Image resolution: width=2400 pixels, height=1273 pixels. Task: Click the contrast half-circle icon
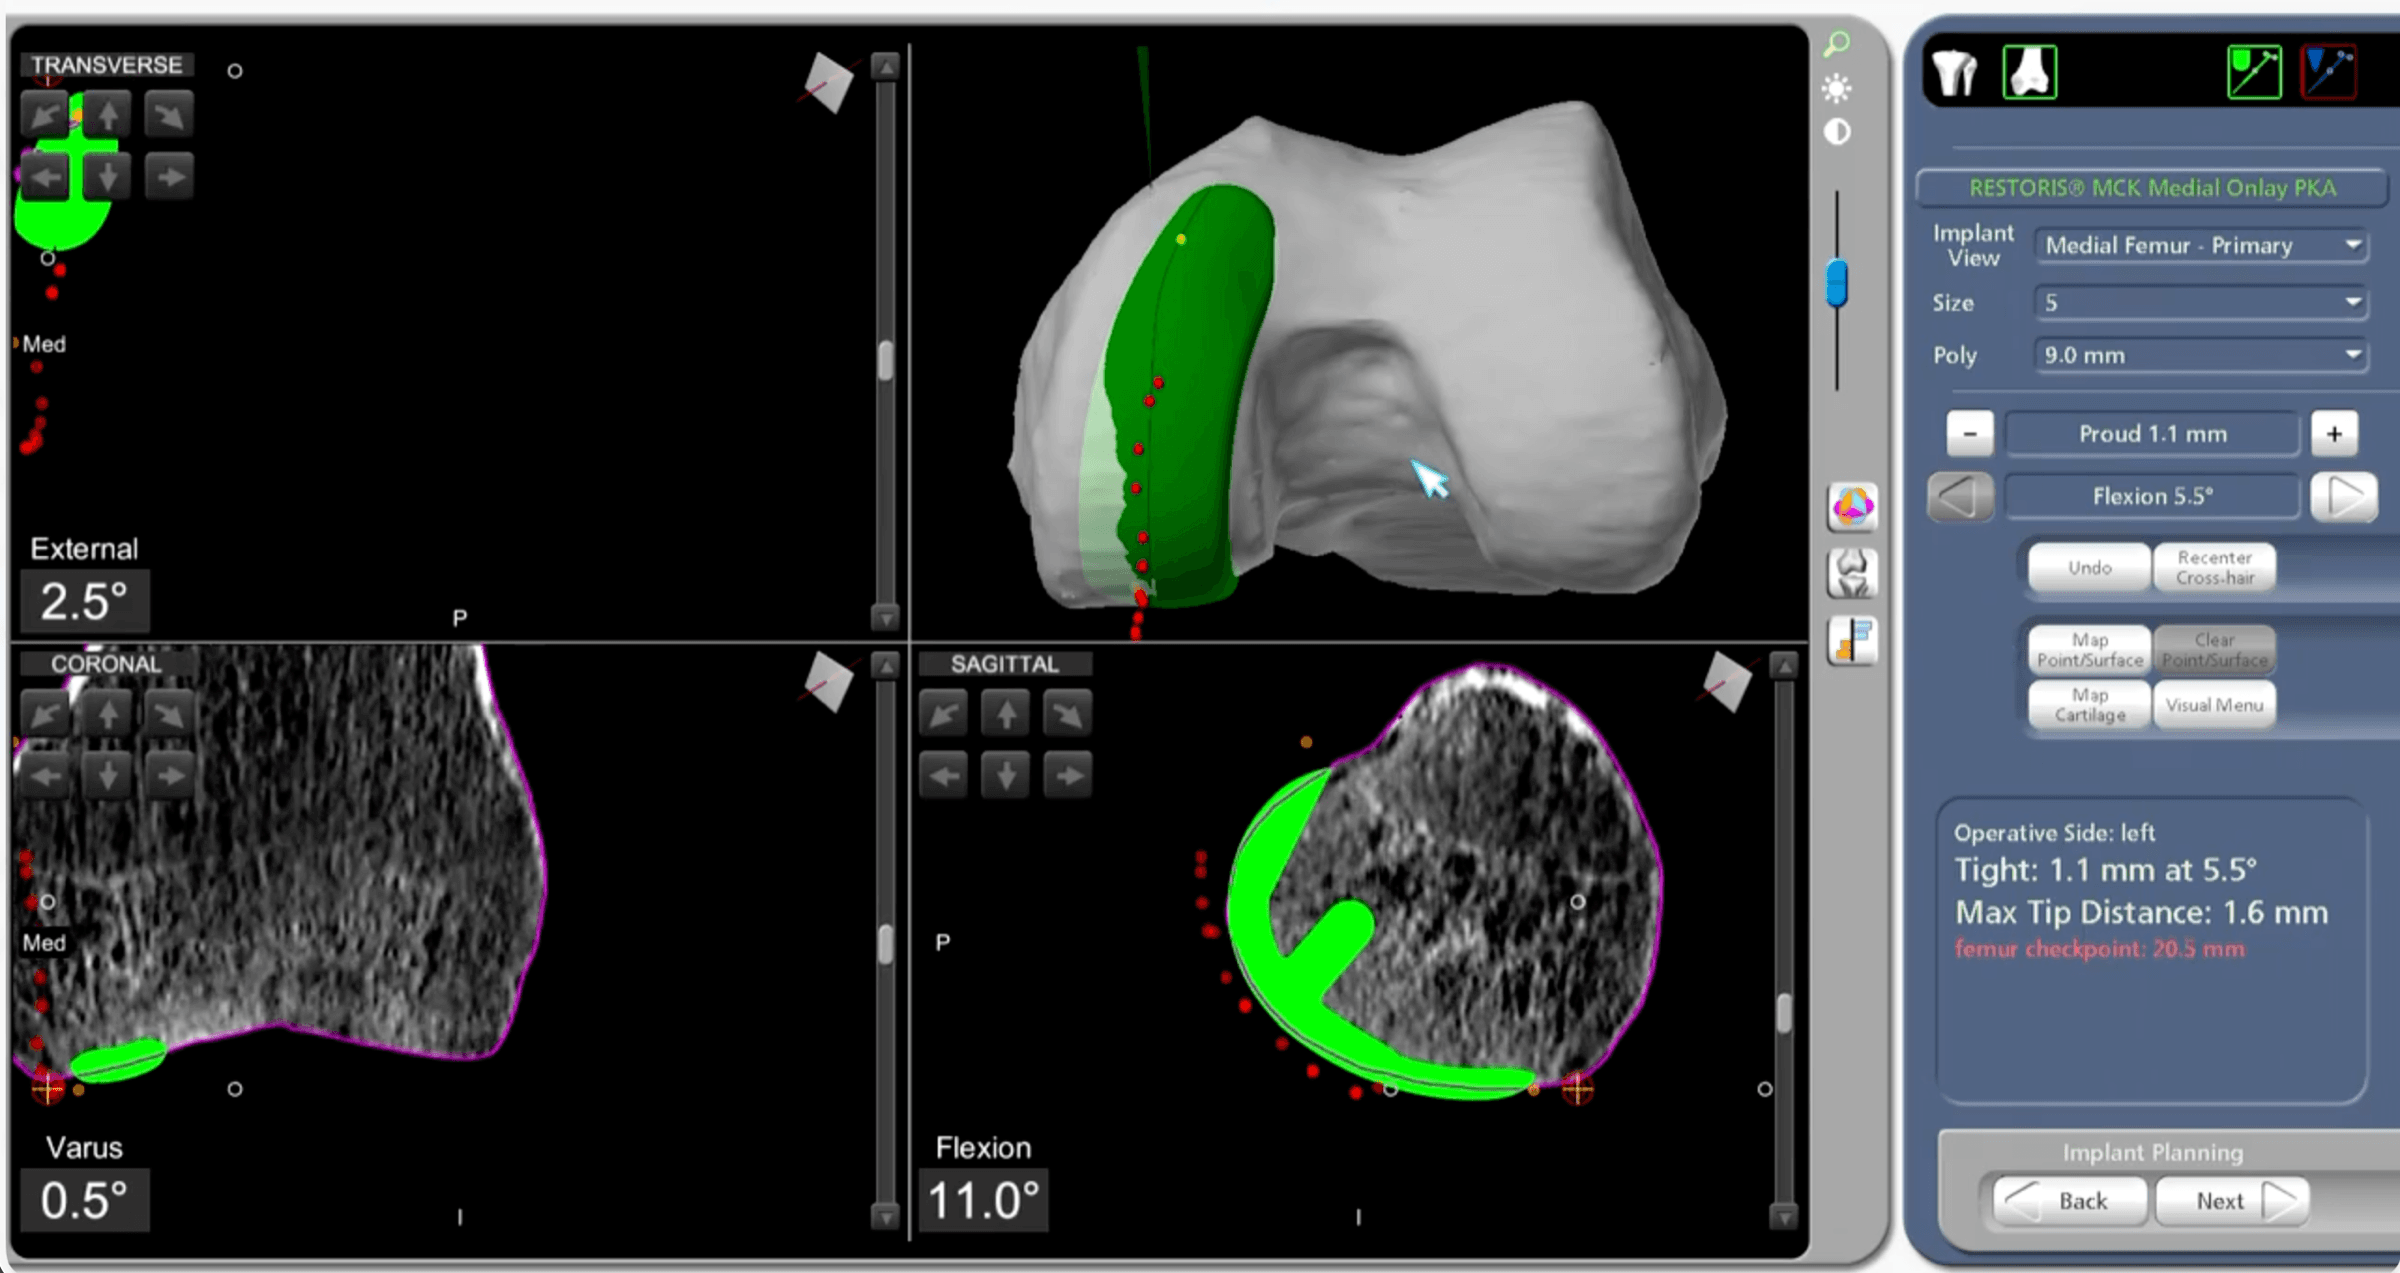(1837, 132)
